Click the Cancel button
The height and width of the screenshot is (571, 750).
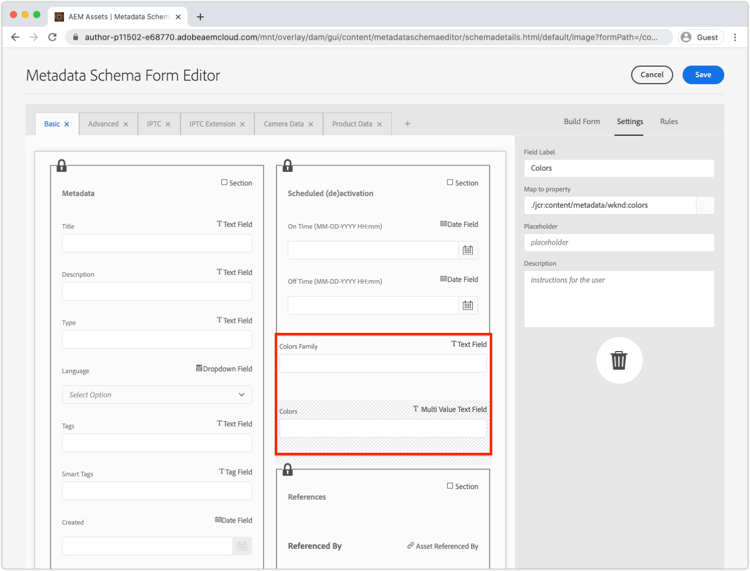pos(651,75)
